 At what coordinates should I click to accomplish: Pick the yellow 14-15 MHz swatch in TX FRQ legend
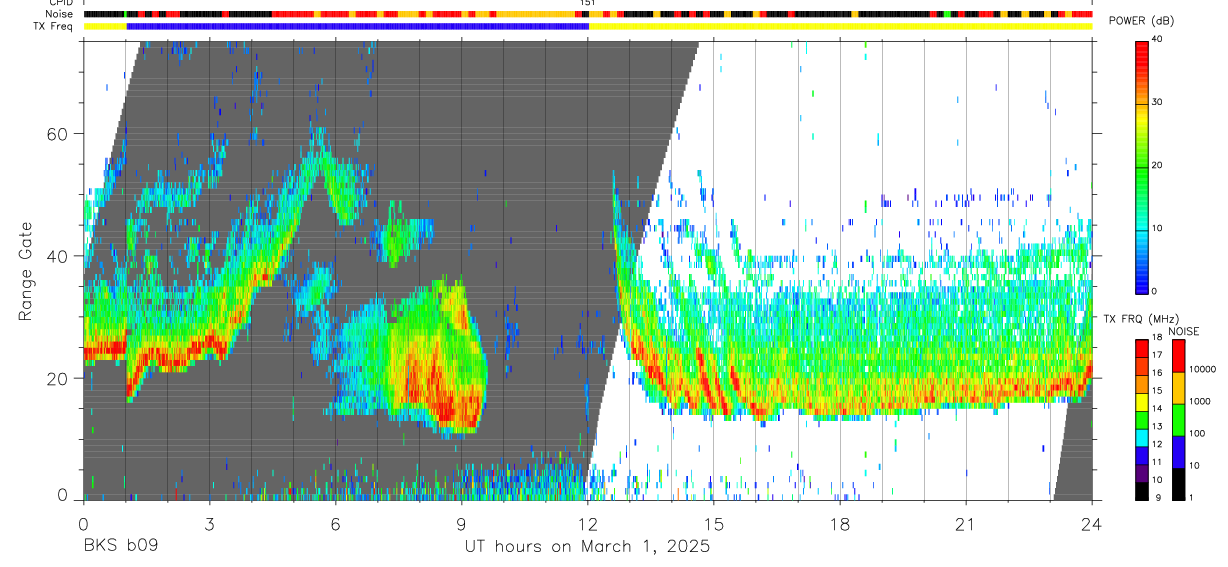tap(1142, 402)
